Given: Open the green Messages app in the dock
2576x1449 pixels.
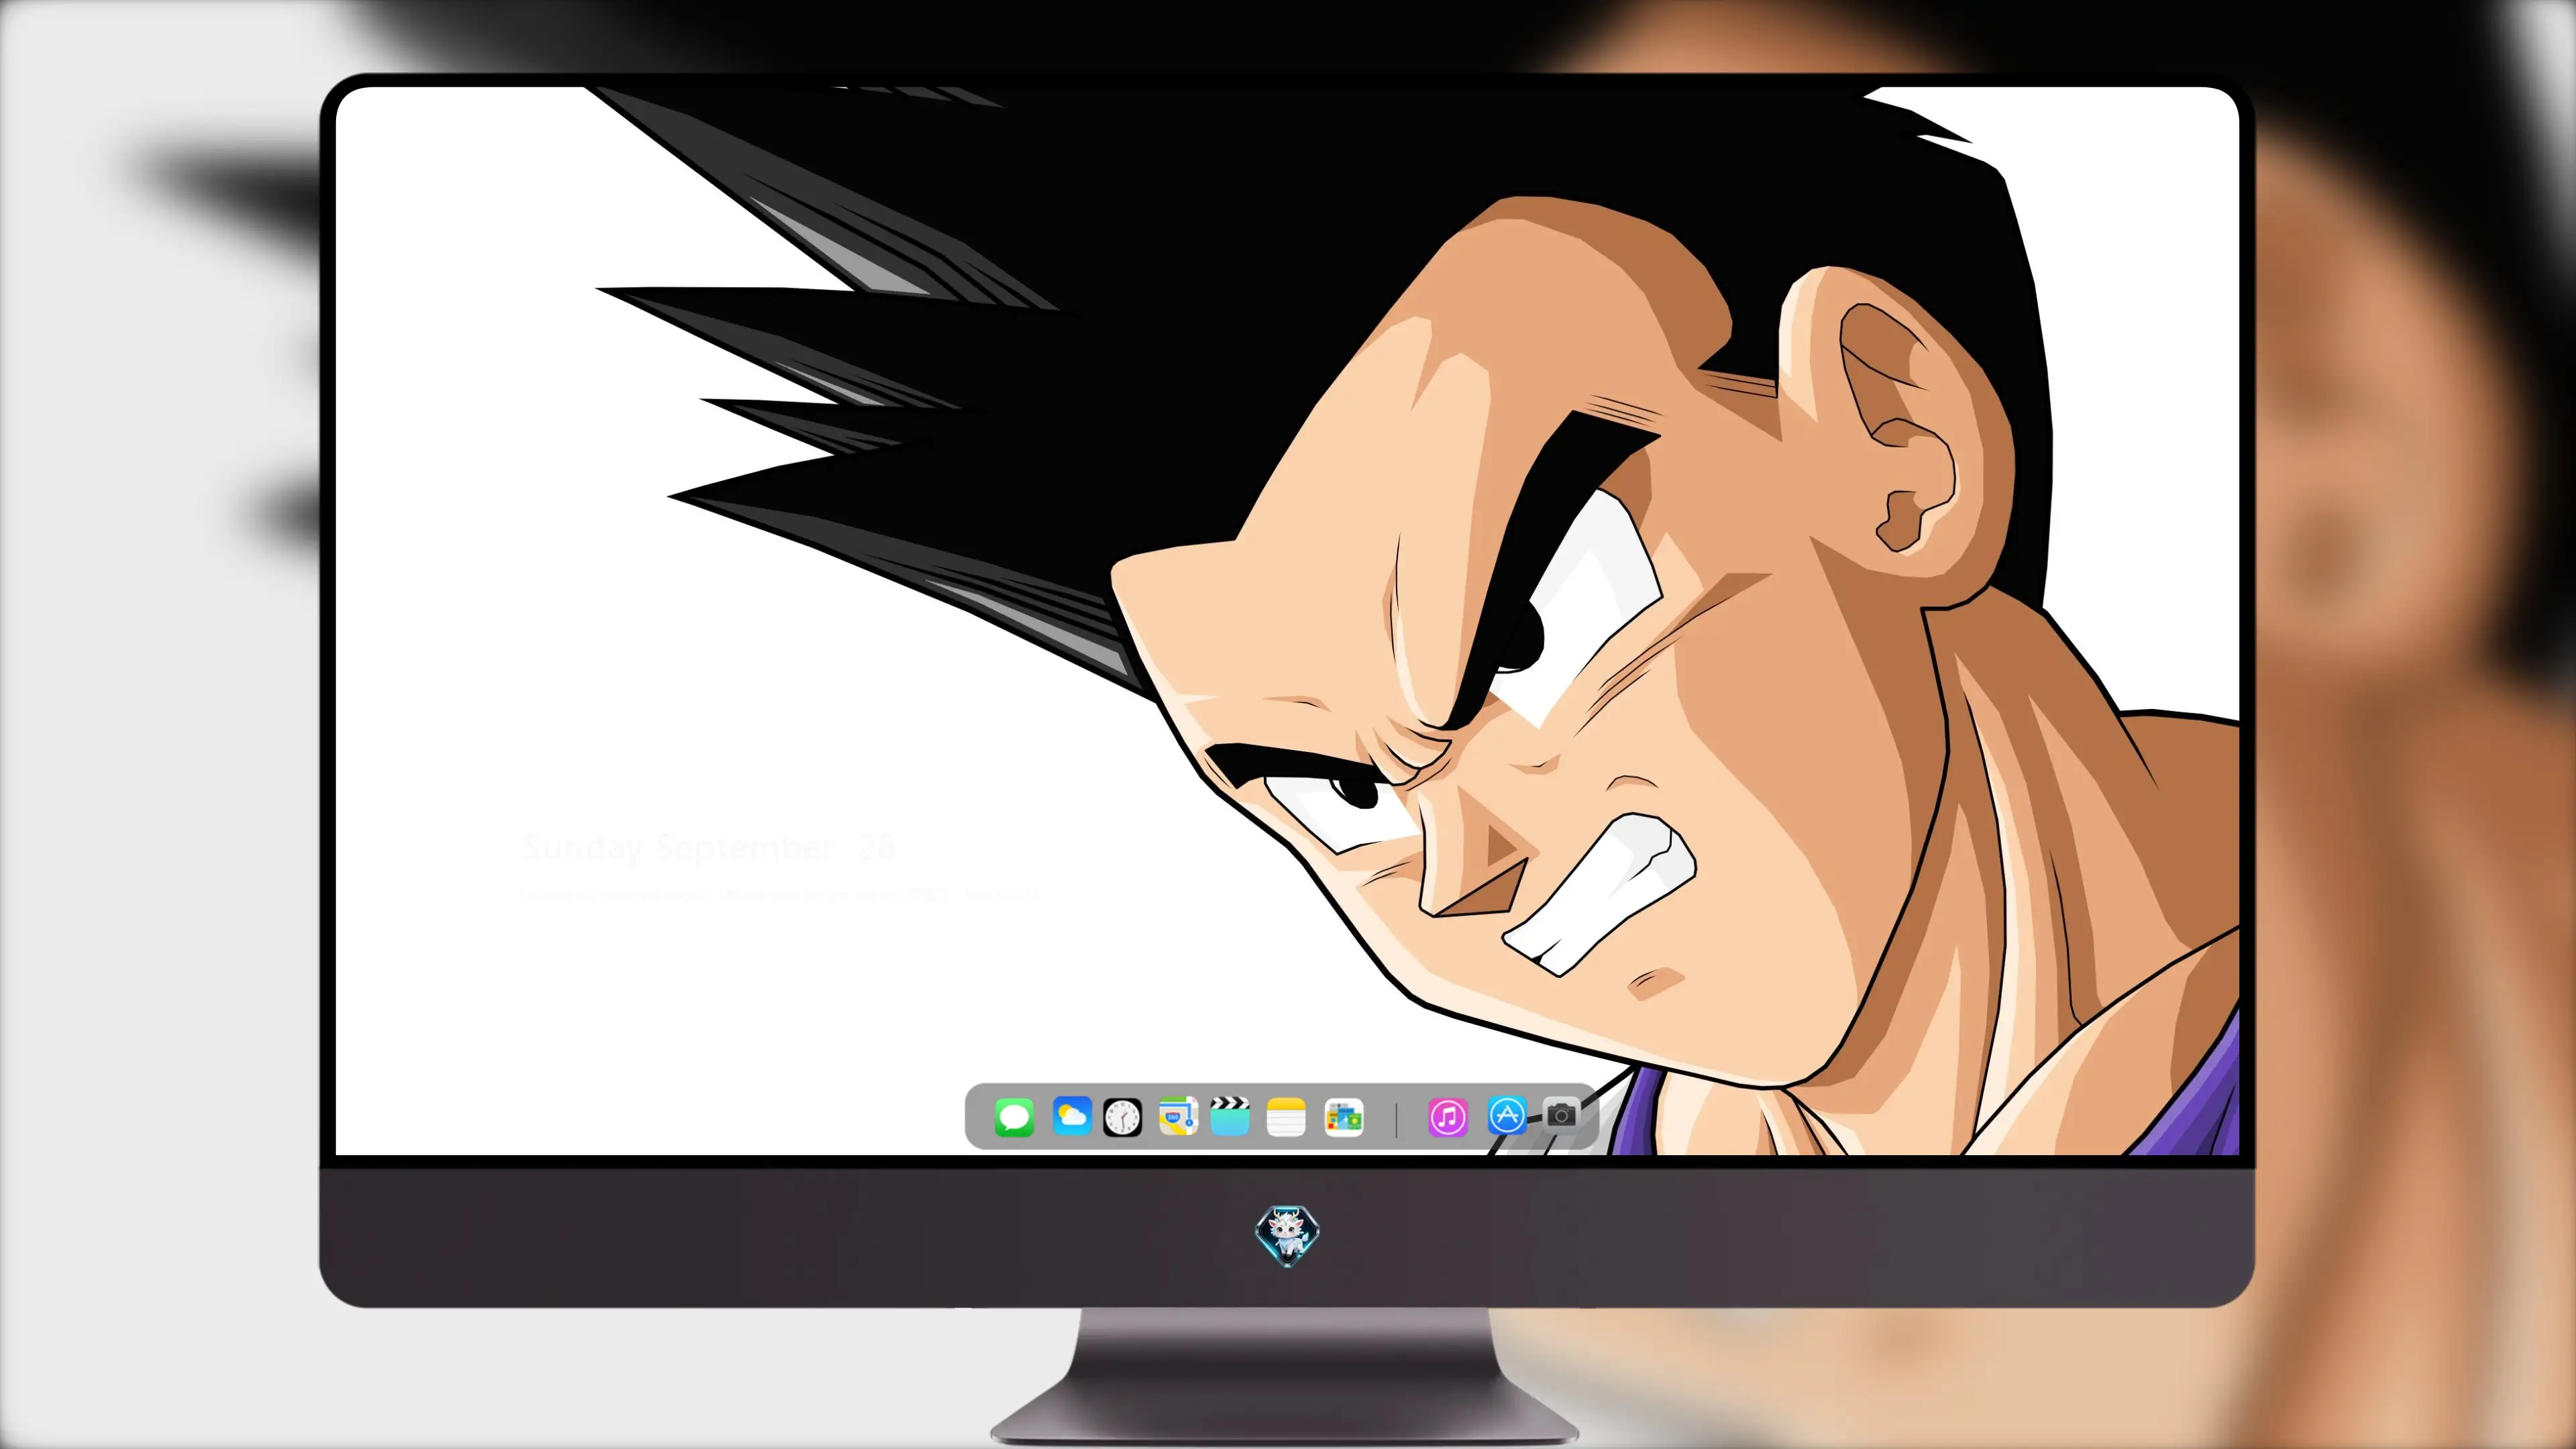Looking at the screenshot, I should [1014, 1117].
